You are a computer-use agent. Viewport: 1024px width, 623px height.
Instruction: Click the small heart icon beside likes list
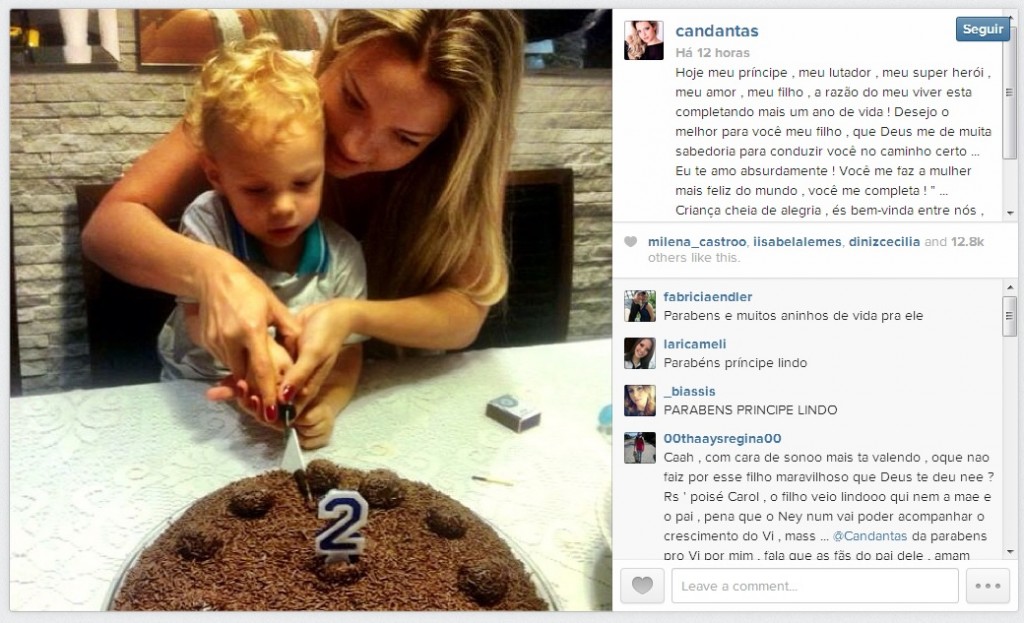(x=630, y=242)
